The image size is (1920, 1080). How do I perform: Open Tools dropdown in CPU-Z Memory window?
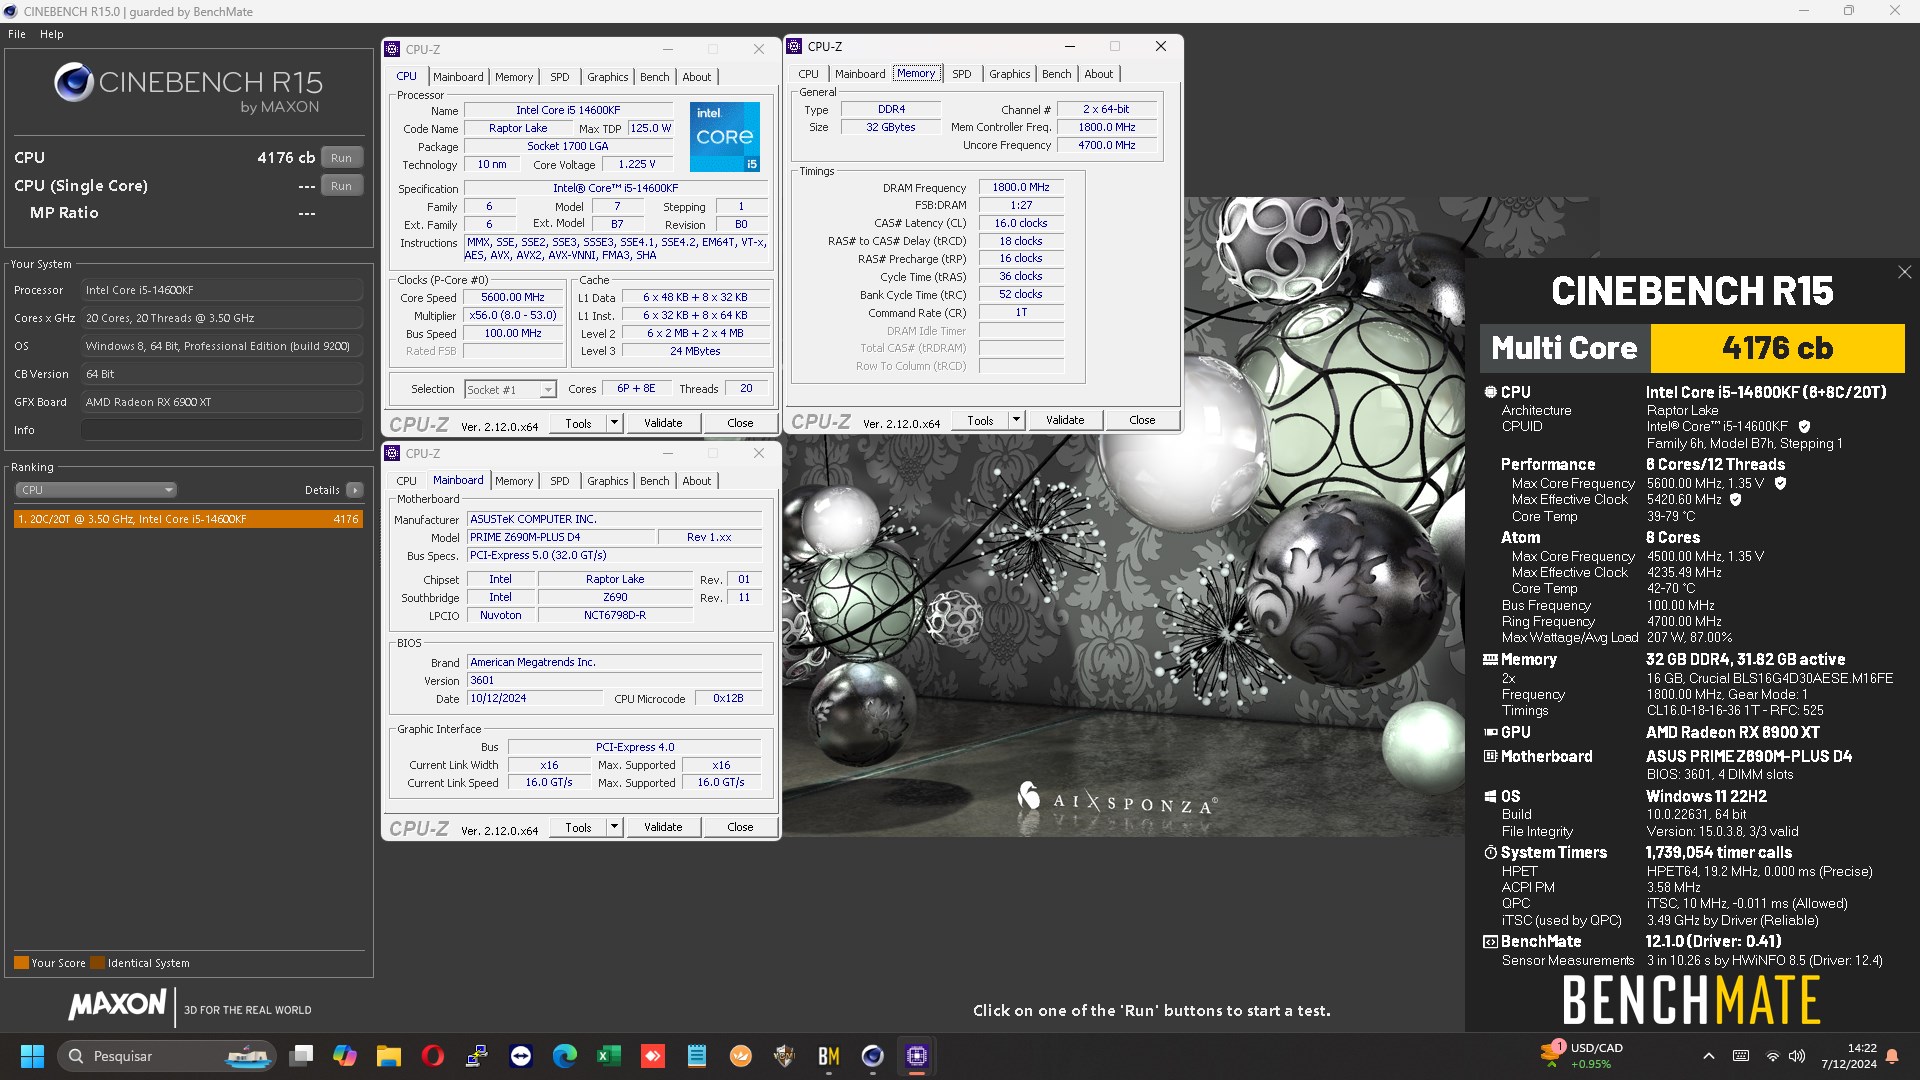[1016, 420]
